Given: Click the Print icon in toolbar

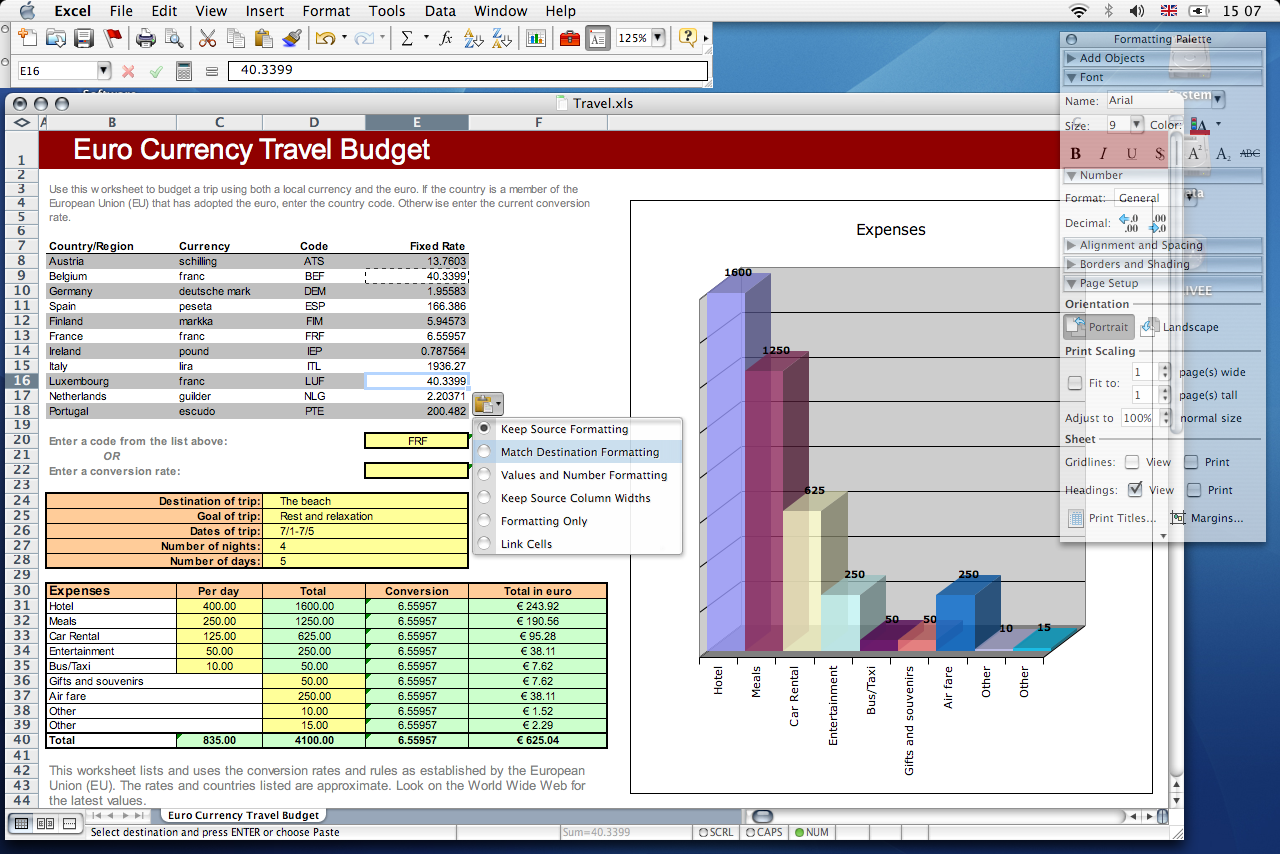Looking at the screenshot, I should tap(146, 38).
